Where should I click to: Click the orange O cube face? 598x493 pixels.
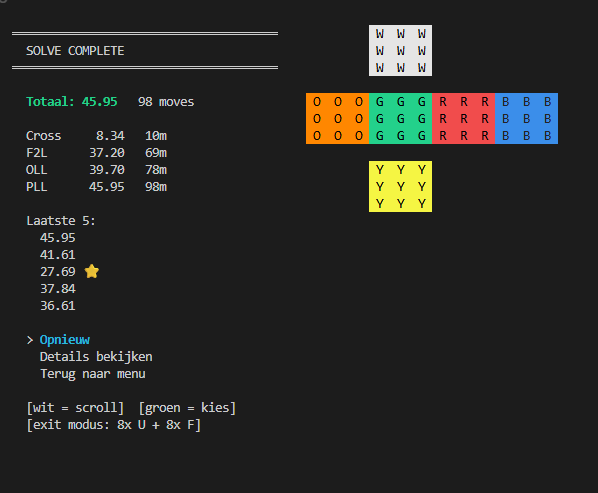[x=338, y=119]
